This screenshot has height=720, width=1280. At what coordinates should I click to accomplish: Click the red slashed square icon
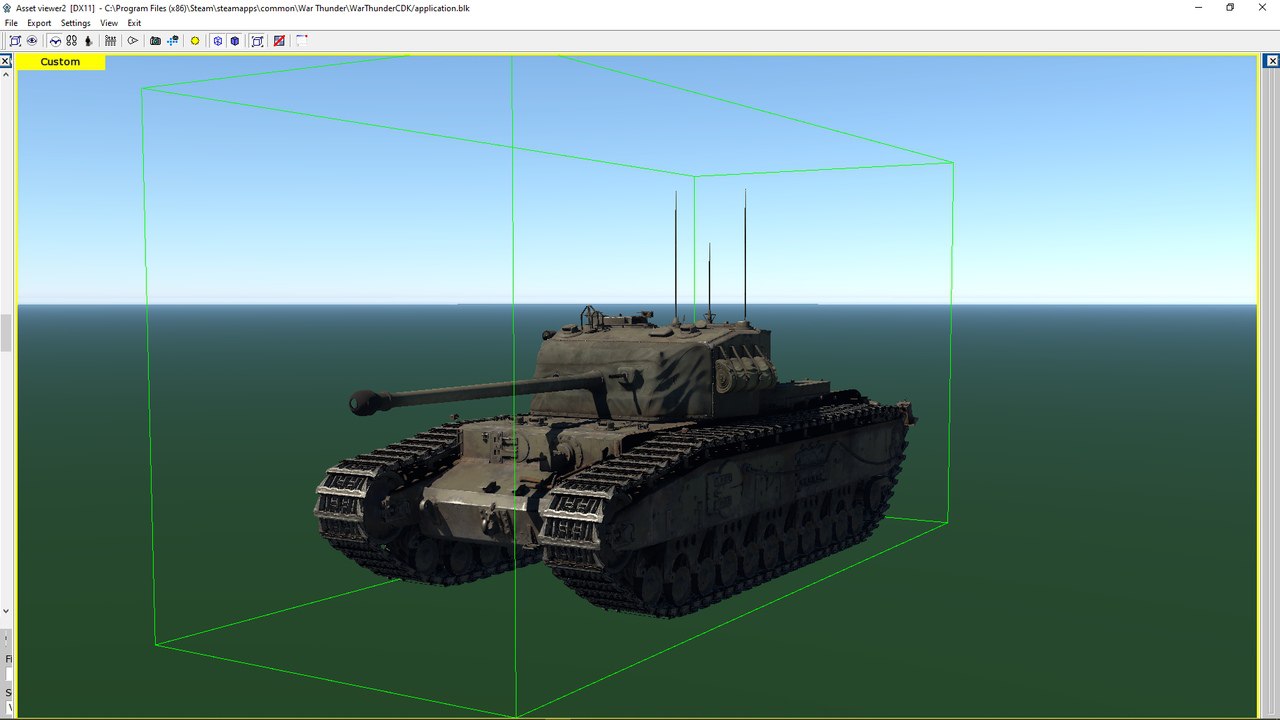coord(279,41)
